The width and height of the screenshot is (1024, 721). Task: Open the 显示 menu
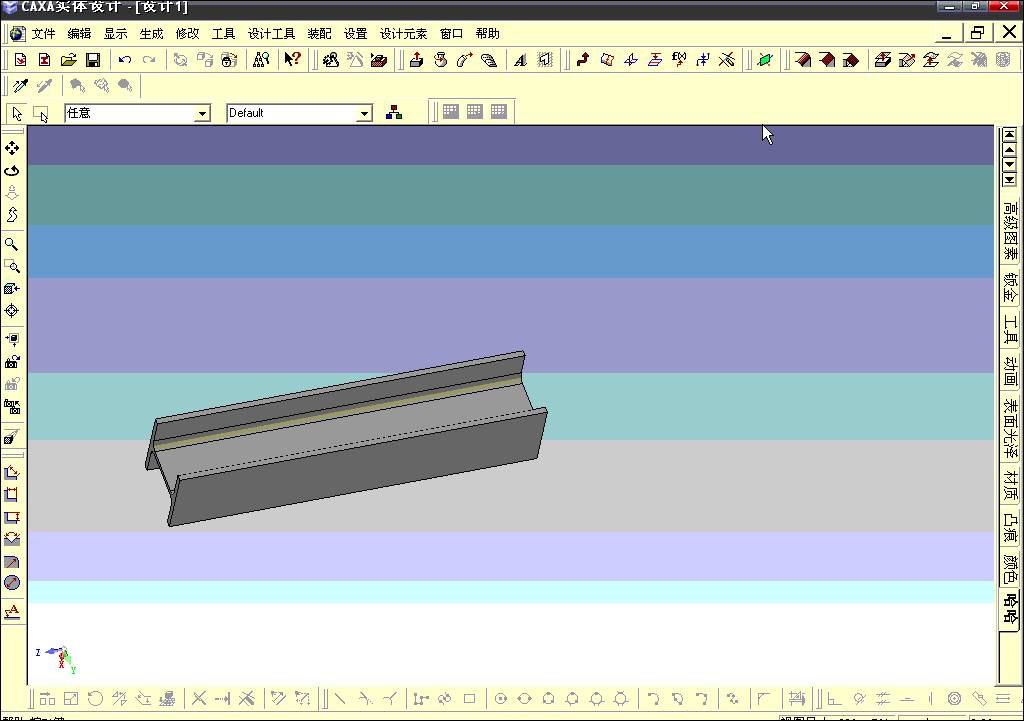(x=116, y=34)
